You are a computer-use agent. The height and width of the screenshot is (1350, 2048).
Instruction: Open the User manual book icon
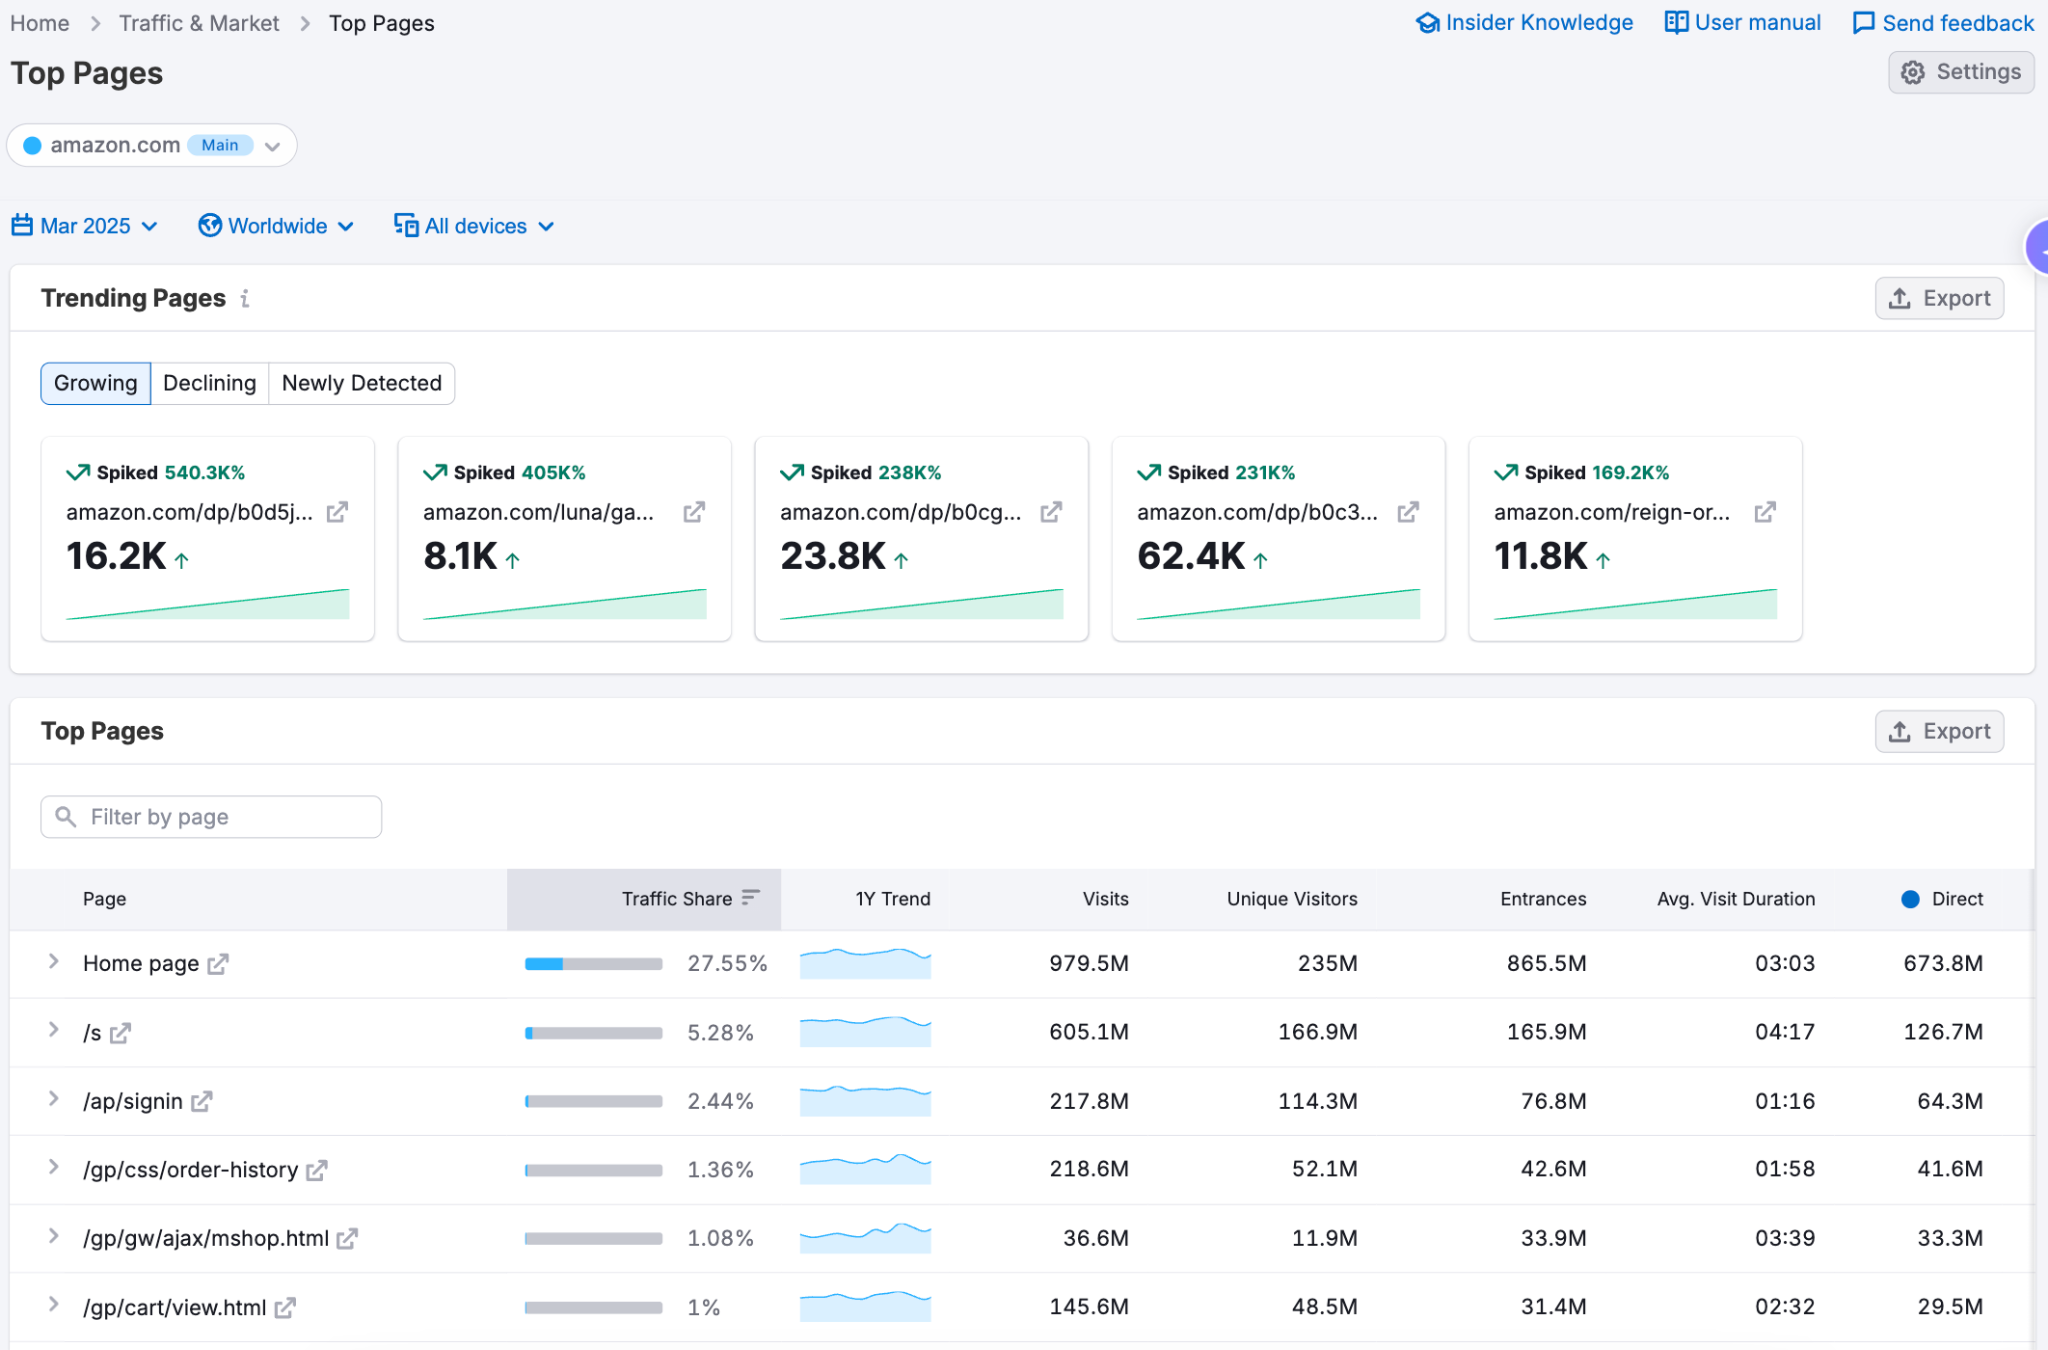[1675, 22]
